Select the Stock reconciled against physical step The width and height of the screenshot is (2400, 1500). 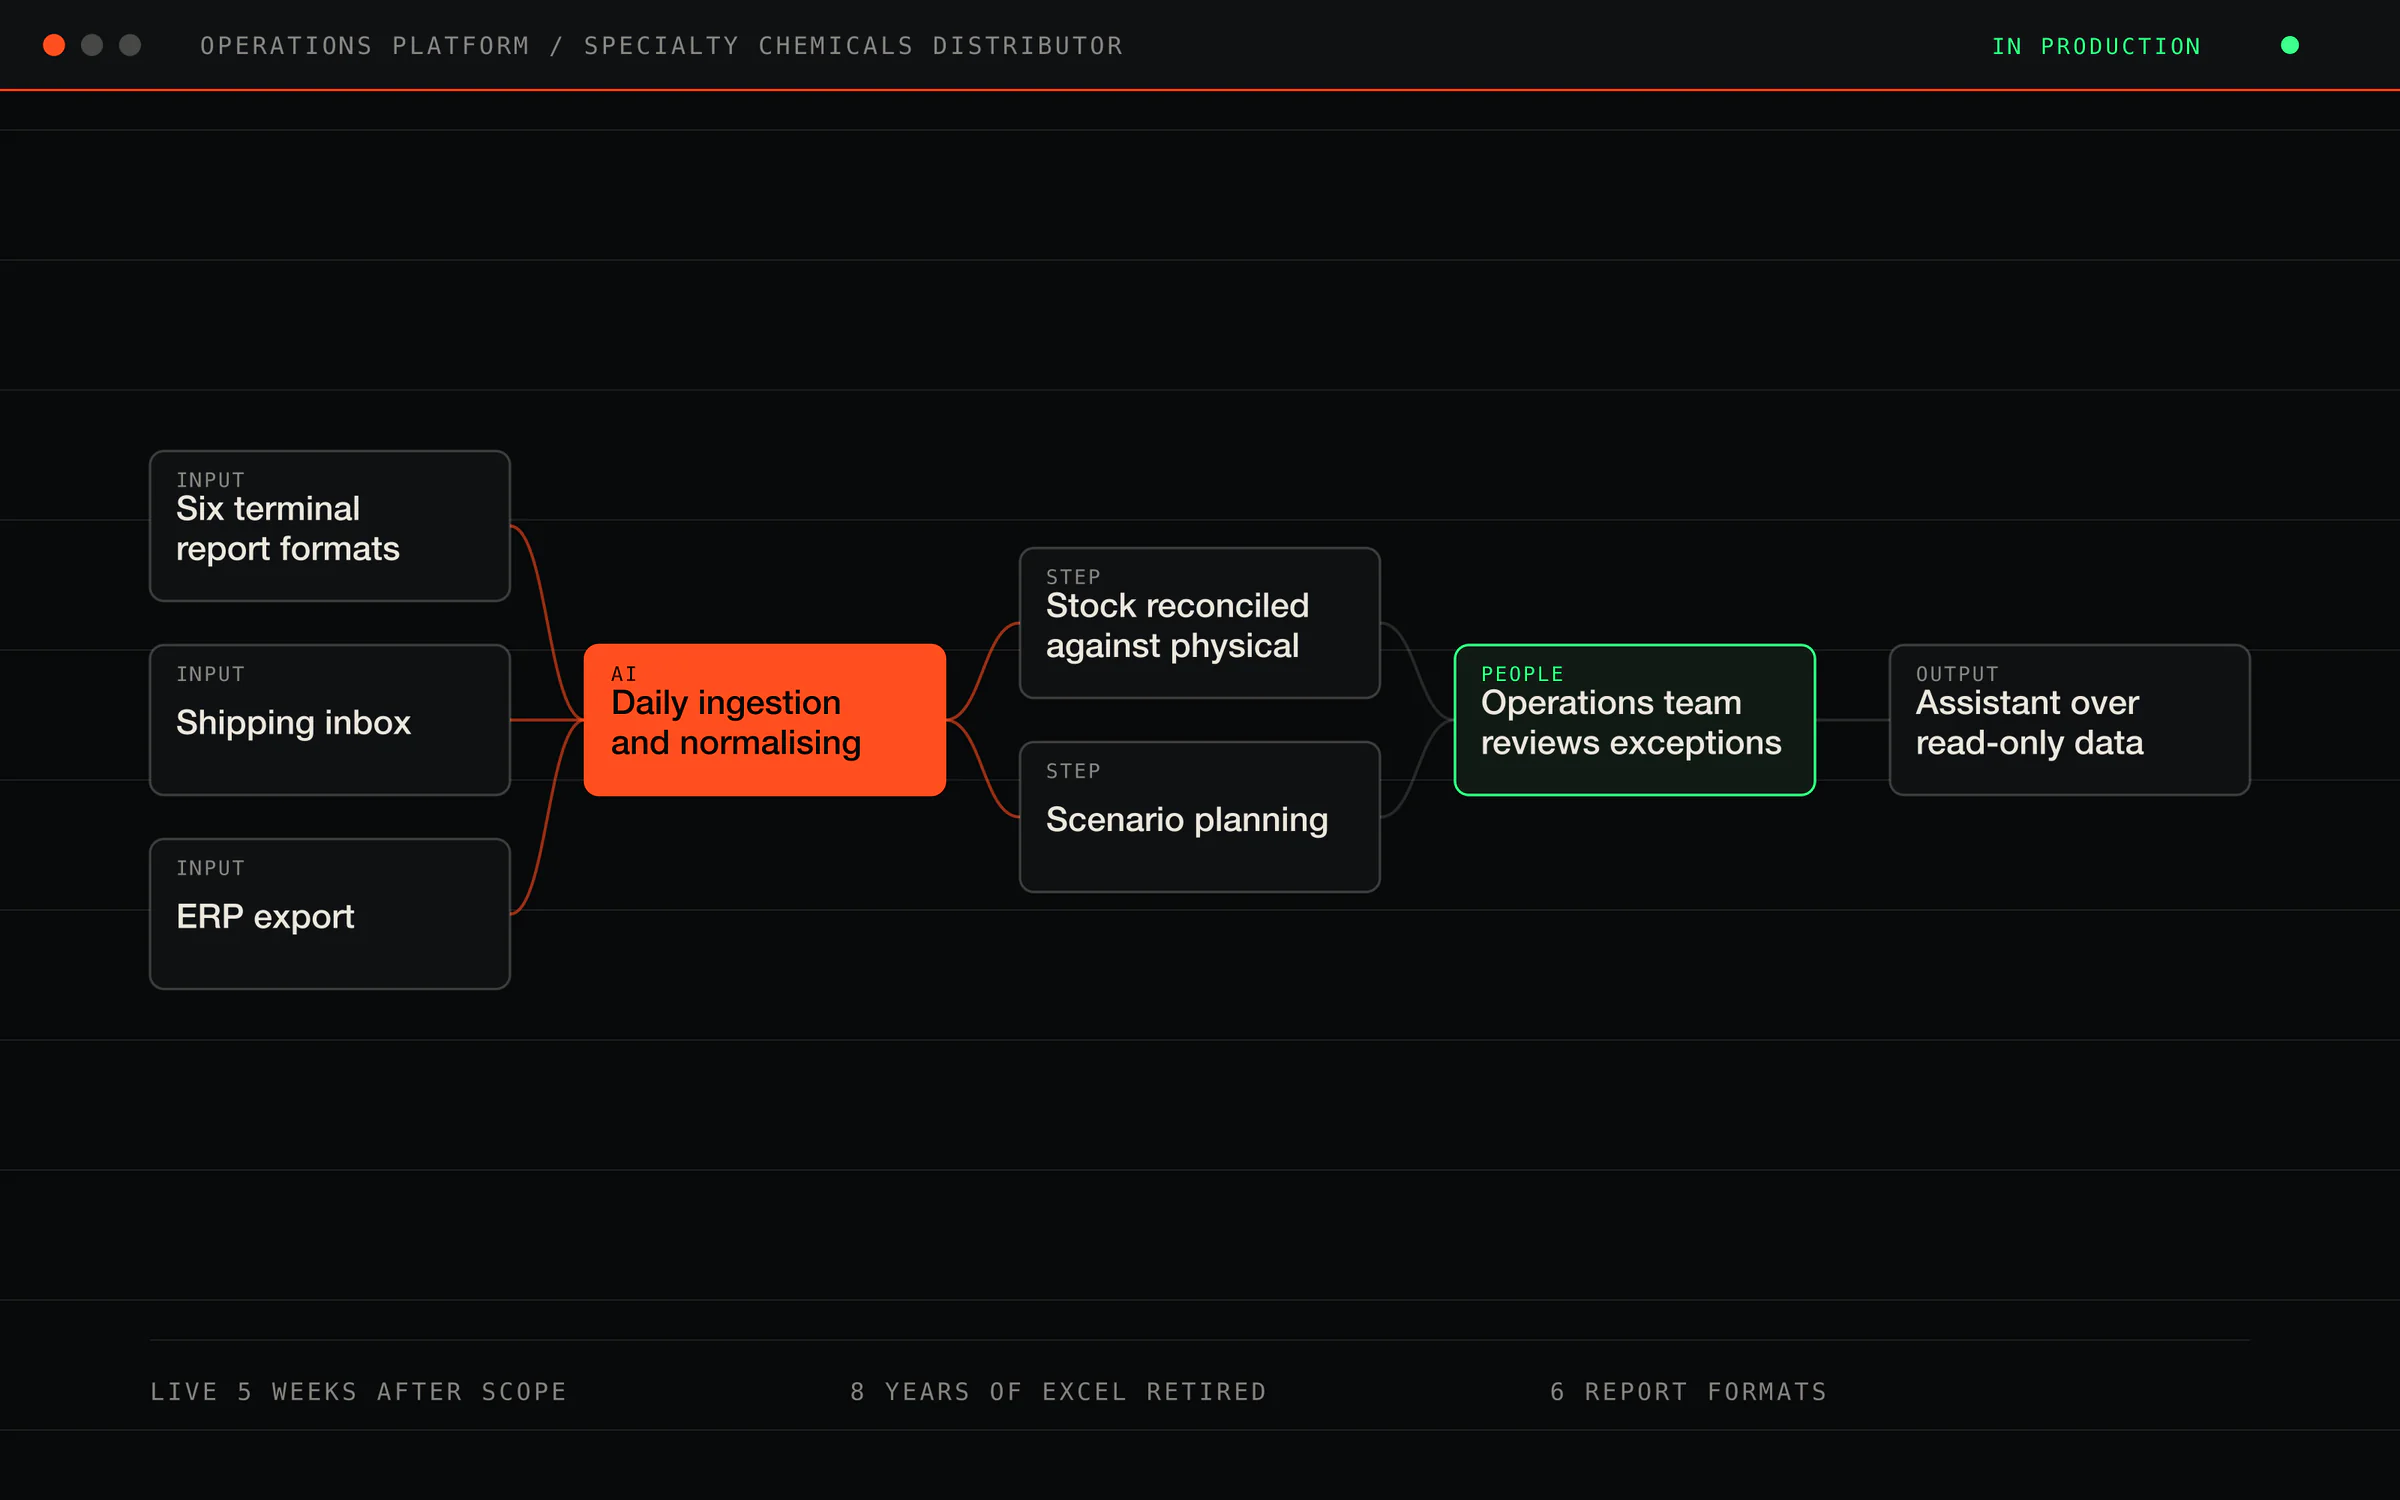click(1200, 623)
